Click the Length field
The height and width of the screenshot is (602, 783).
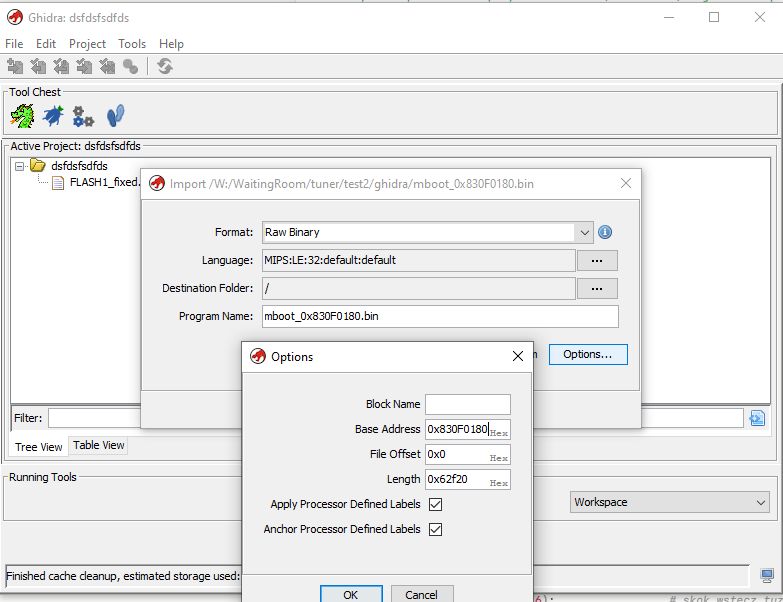click(x=468, y=479)
